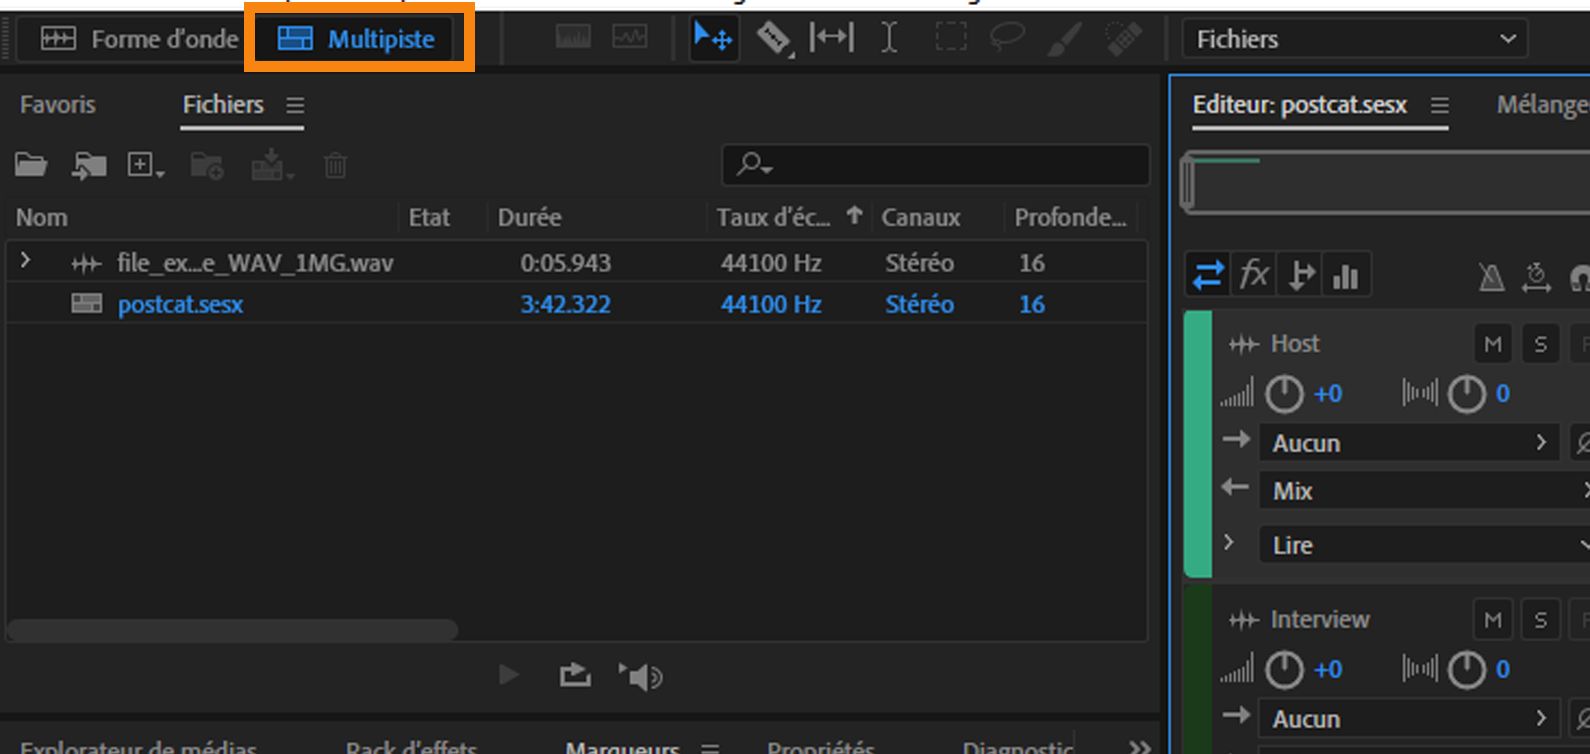This screenshot has width=1590, height=754.
Task: Switch to the Fichiers tab
Action: pyautogui.click(x=223, y=104)
